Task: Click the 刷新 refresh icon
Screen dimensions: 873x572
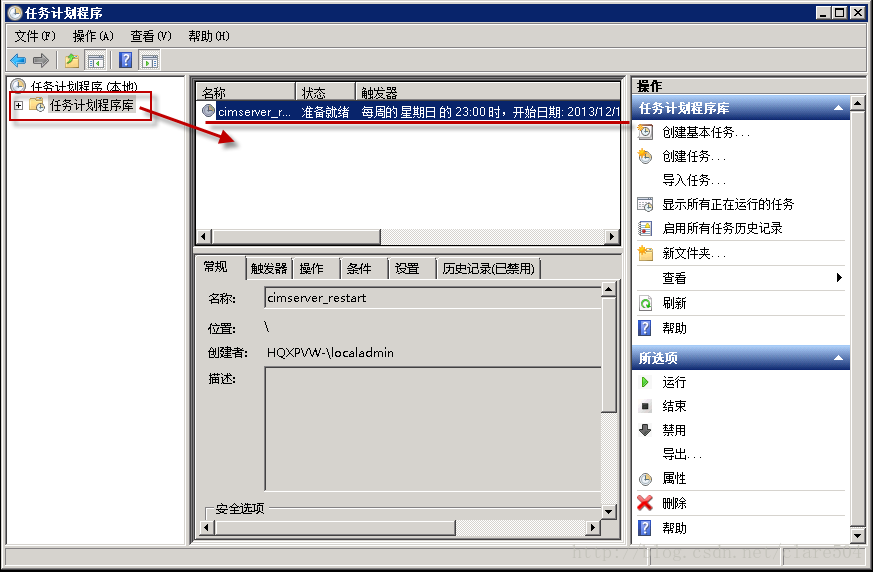Action: (645, 303)
